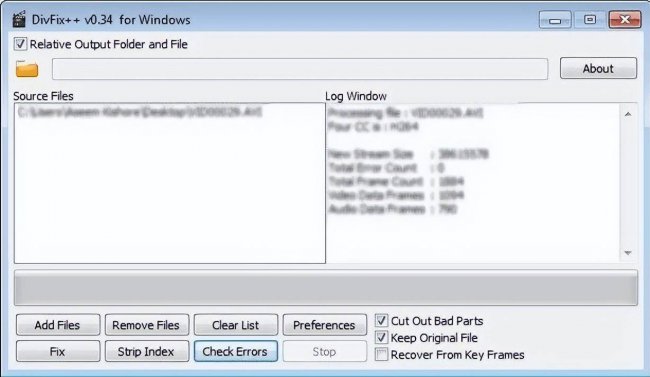Click Remove Files button

(146, 325)
